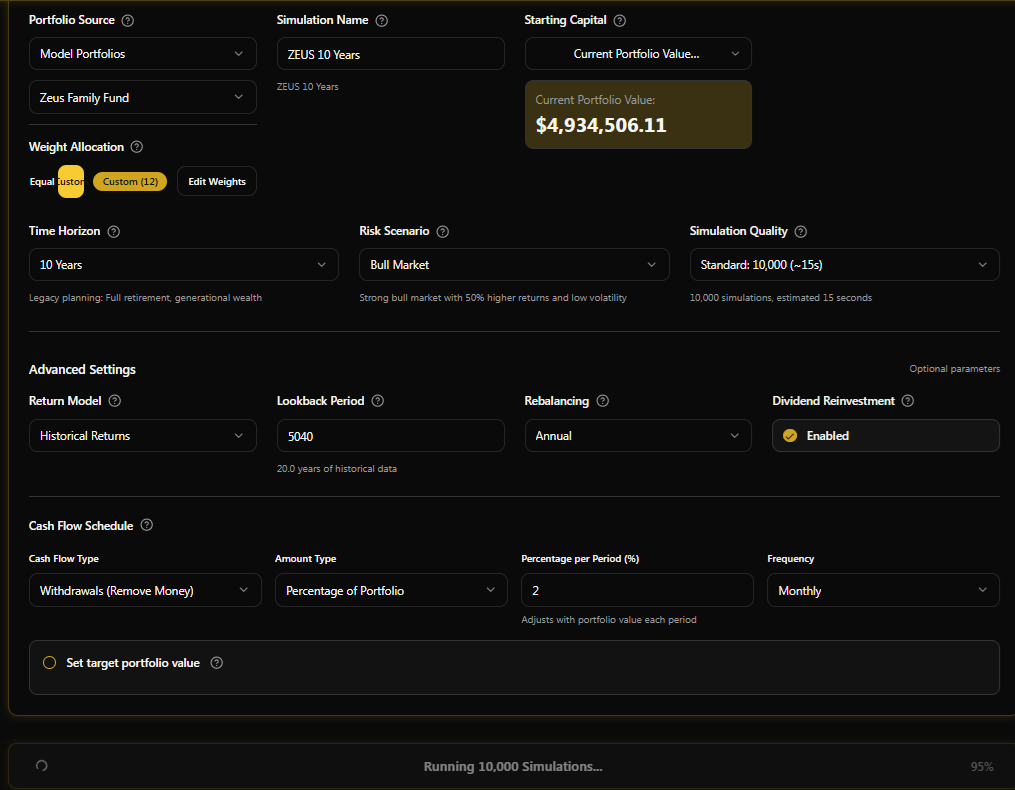Click Percentage per Period input field
This screenshot has width=1015, height=790.
pos(637,590)
